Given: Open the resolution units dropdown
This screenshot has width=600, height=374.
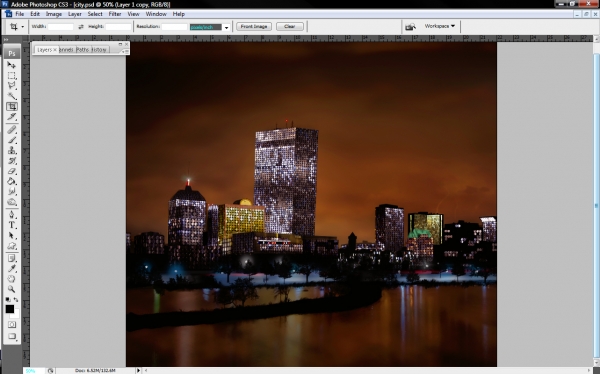Looking at the screenshot, I should pos(226,27).
